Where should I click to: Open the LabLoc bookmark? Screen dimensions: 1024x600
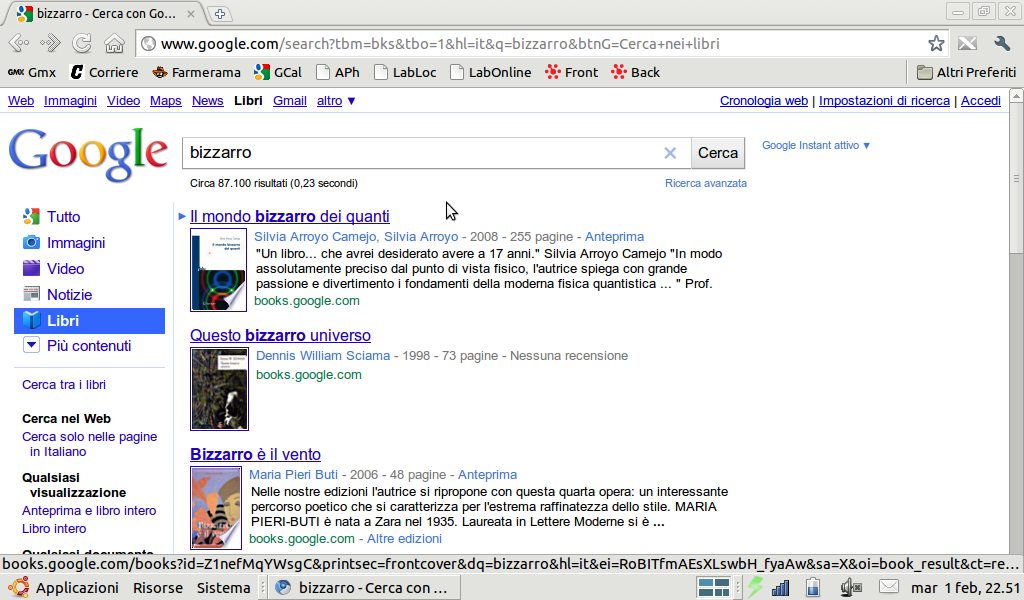tap(405, 72)
